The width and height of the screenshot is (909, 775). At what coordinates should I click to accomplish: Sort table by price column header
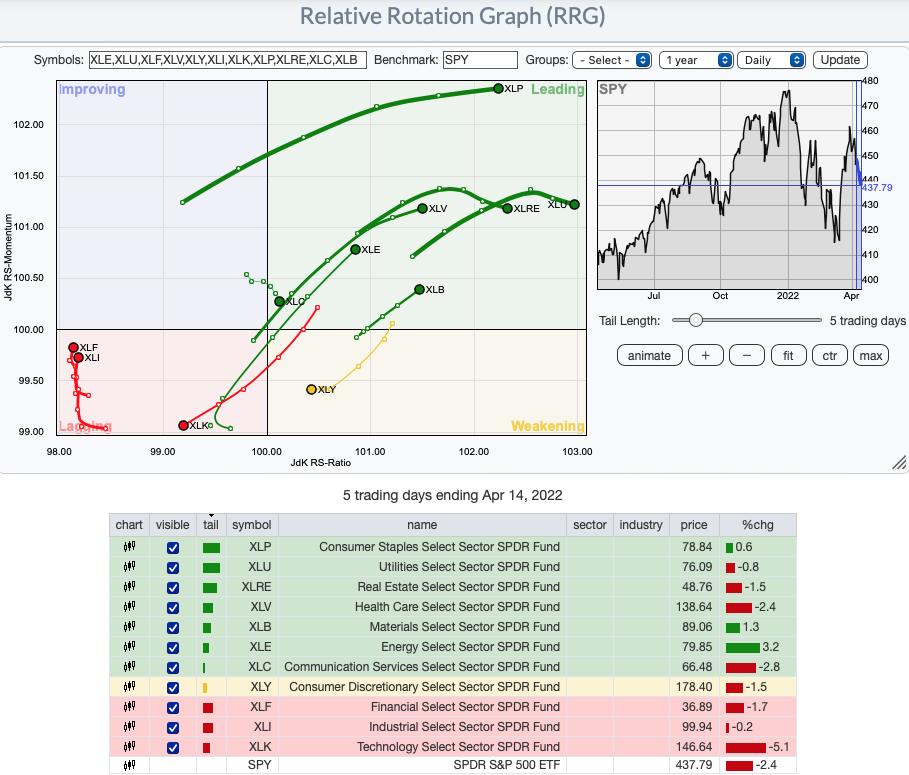(x=694, y=525)
